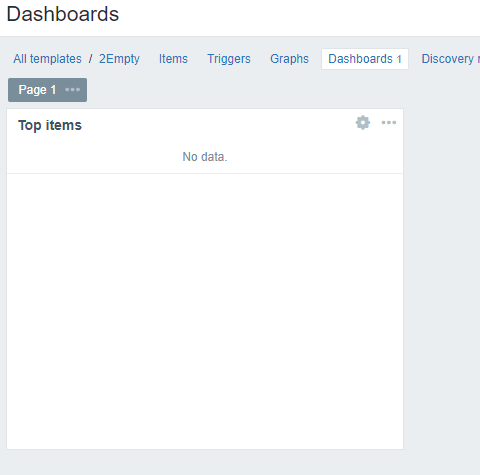
Task: Open the Page 1 tab ellipsis menu
Action: (72, 90)
